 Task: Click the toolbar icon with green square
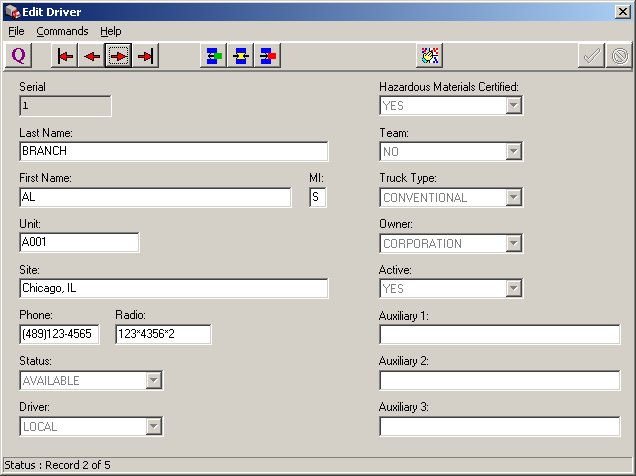(x=214, y=56)
